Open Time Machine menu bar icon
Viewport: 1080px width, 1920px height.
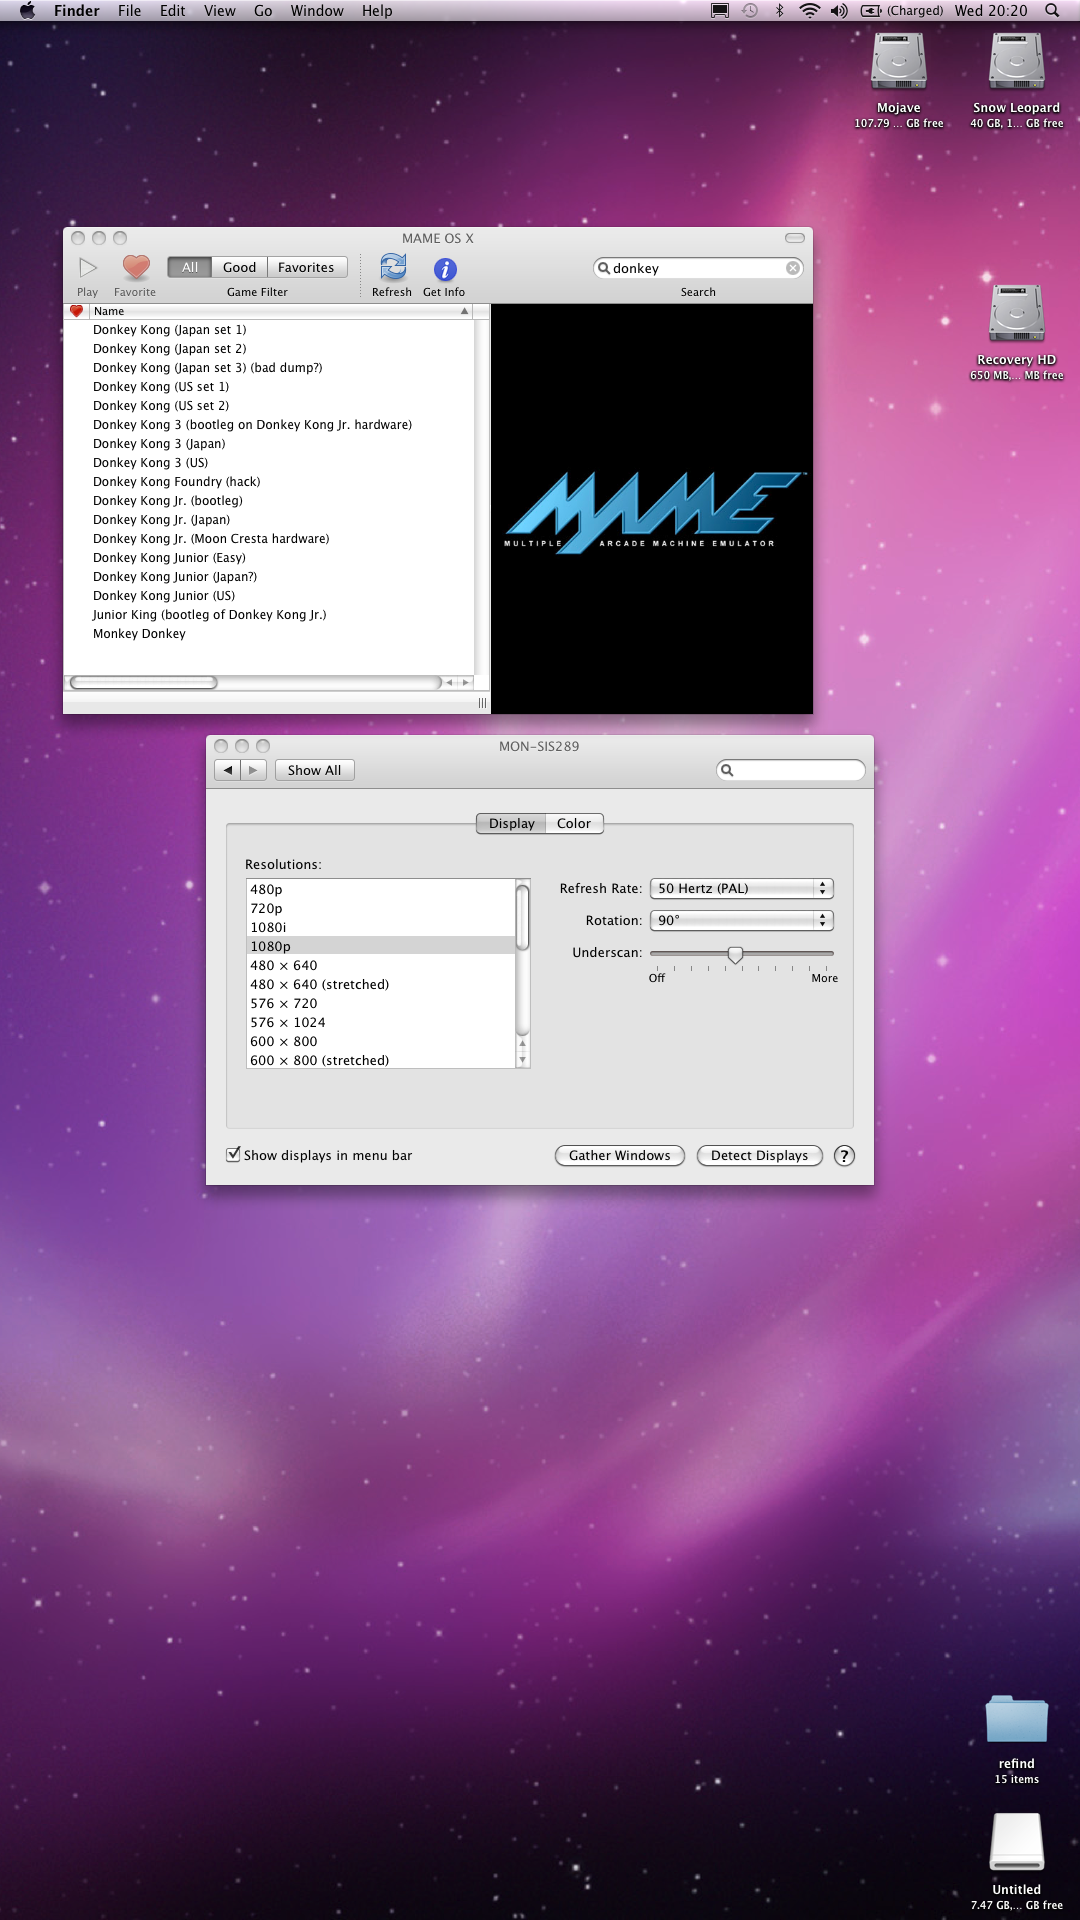click(749, 11)
